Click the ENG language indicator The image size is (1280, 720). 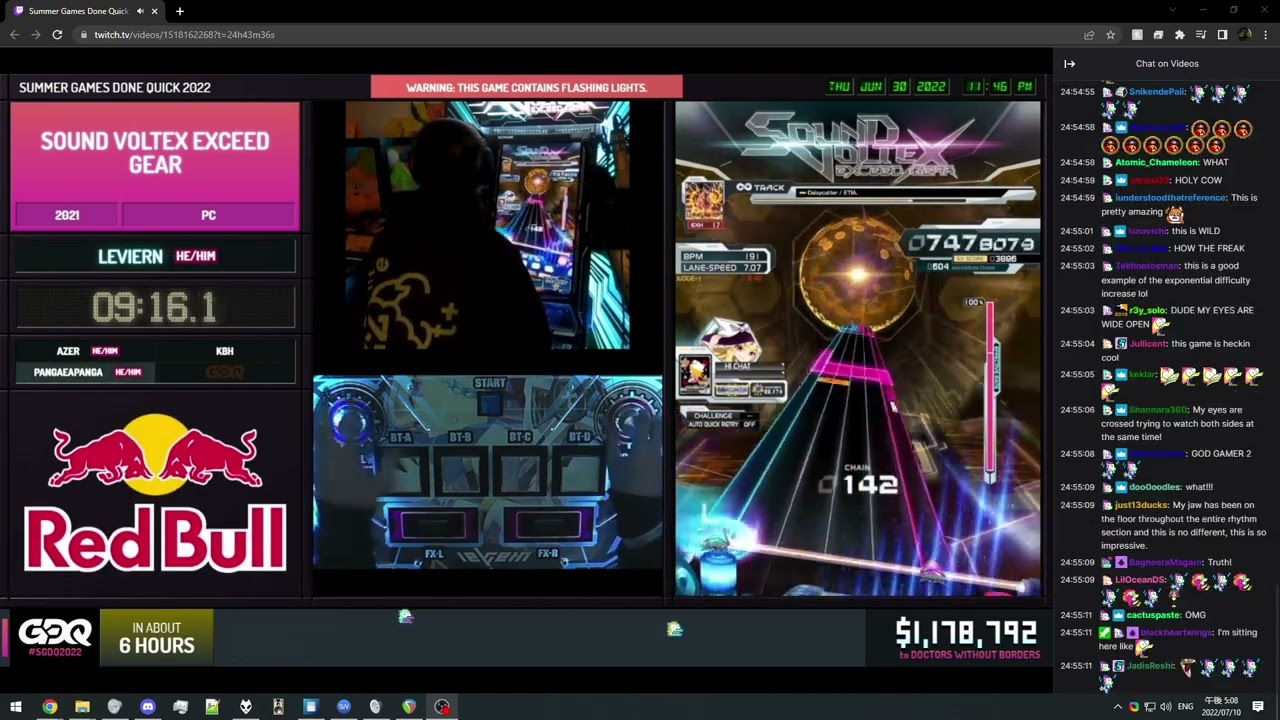pos(1186,707)
